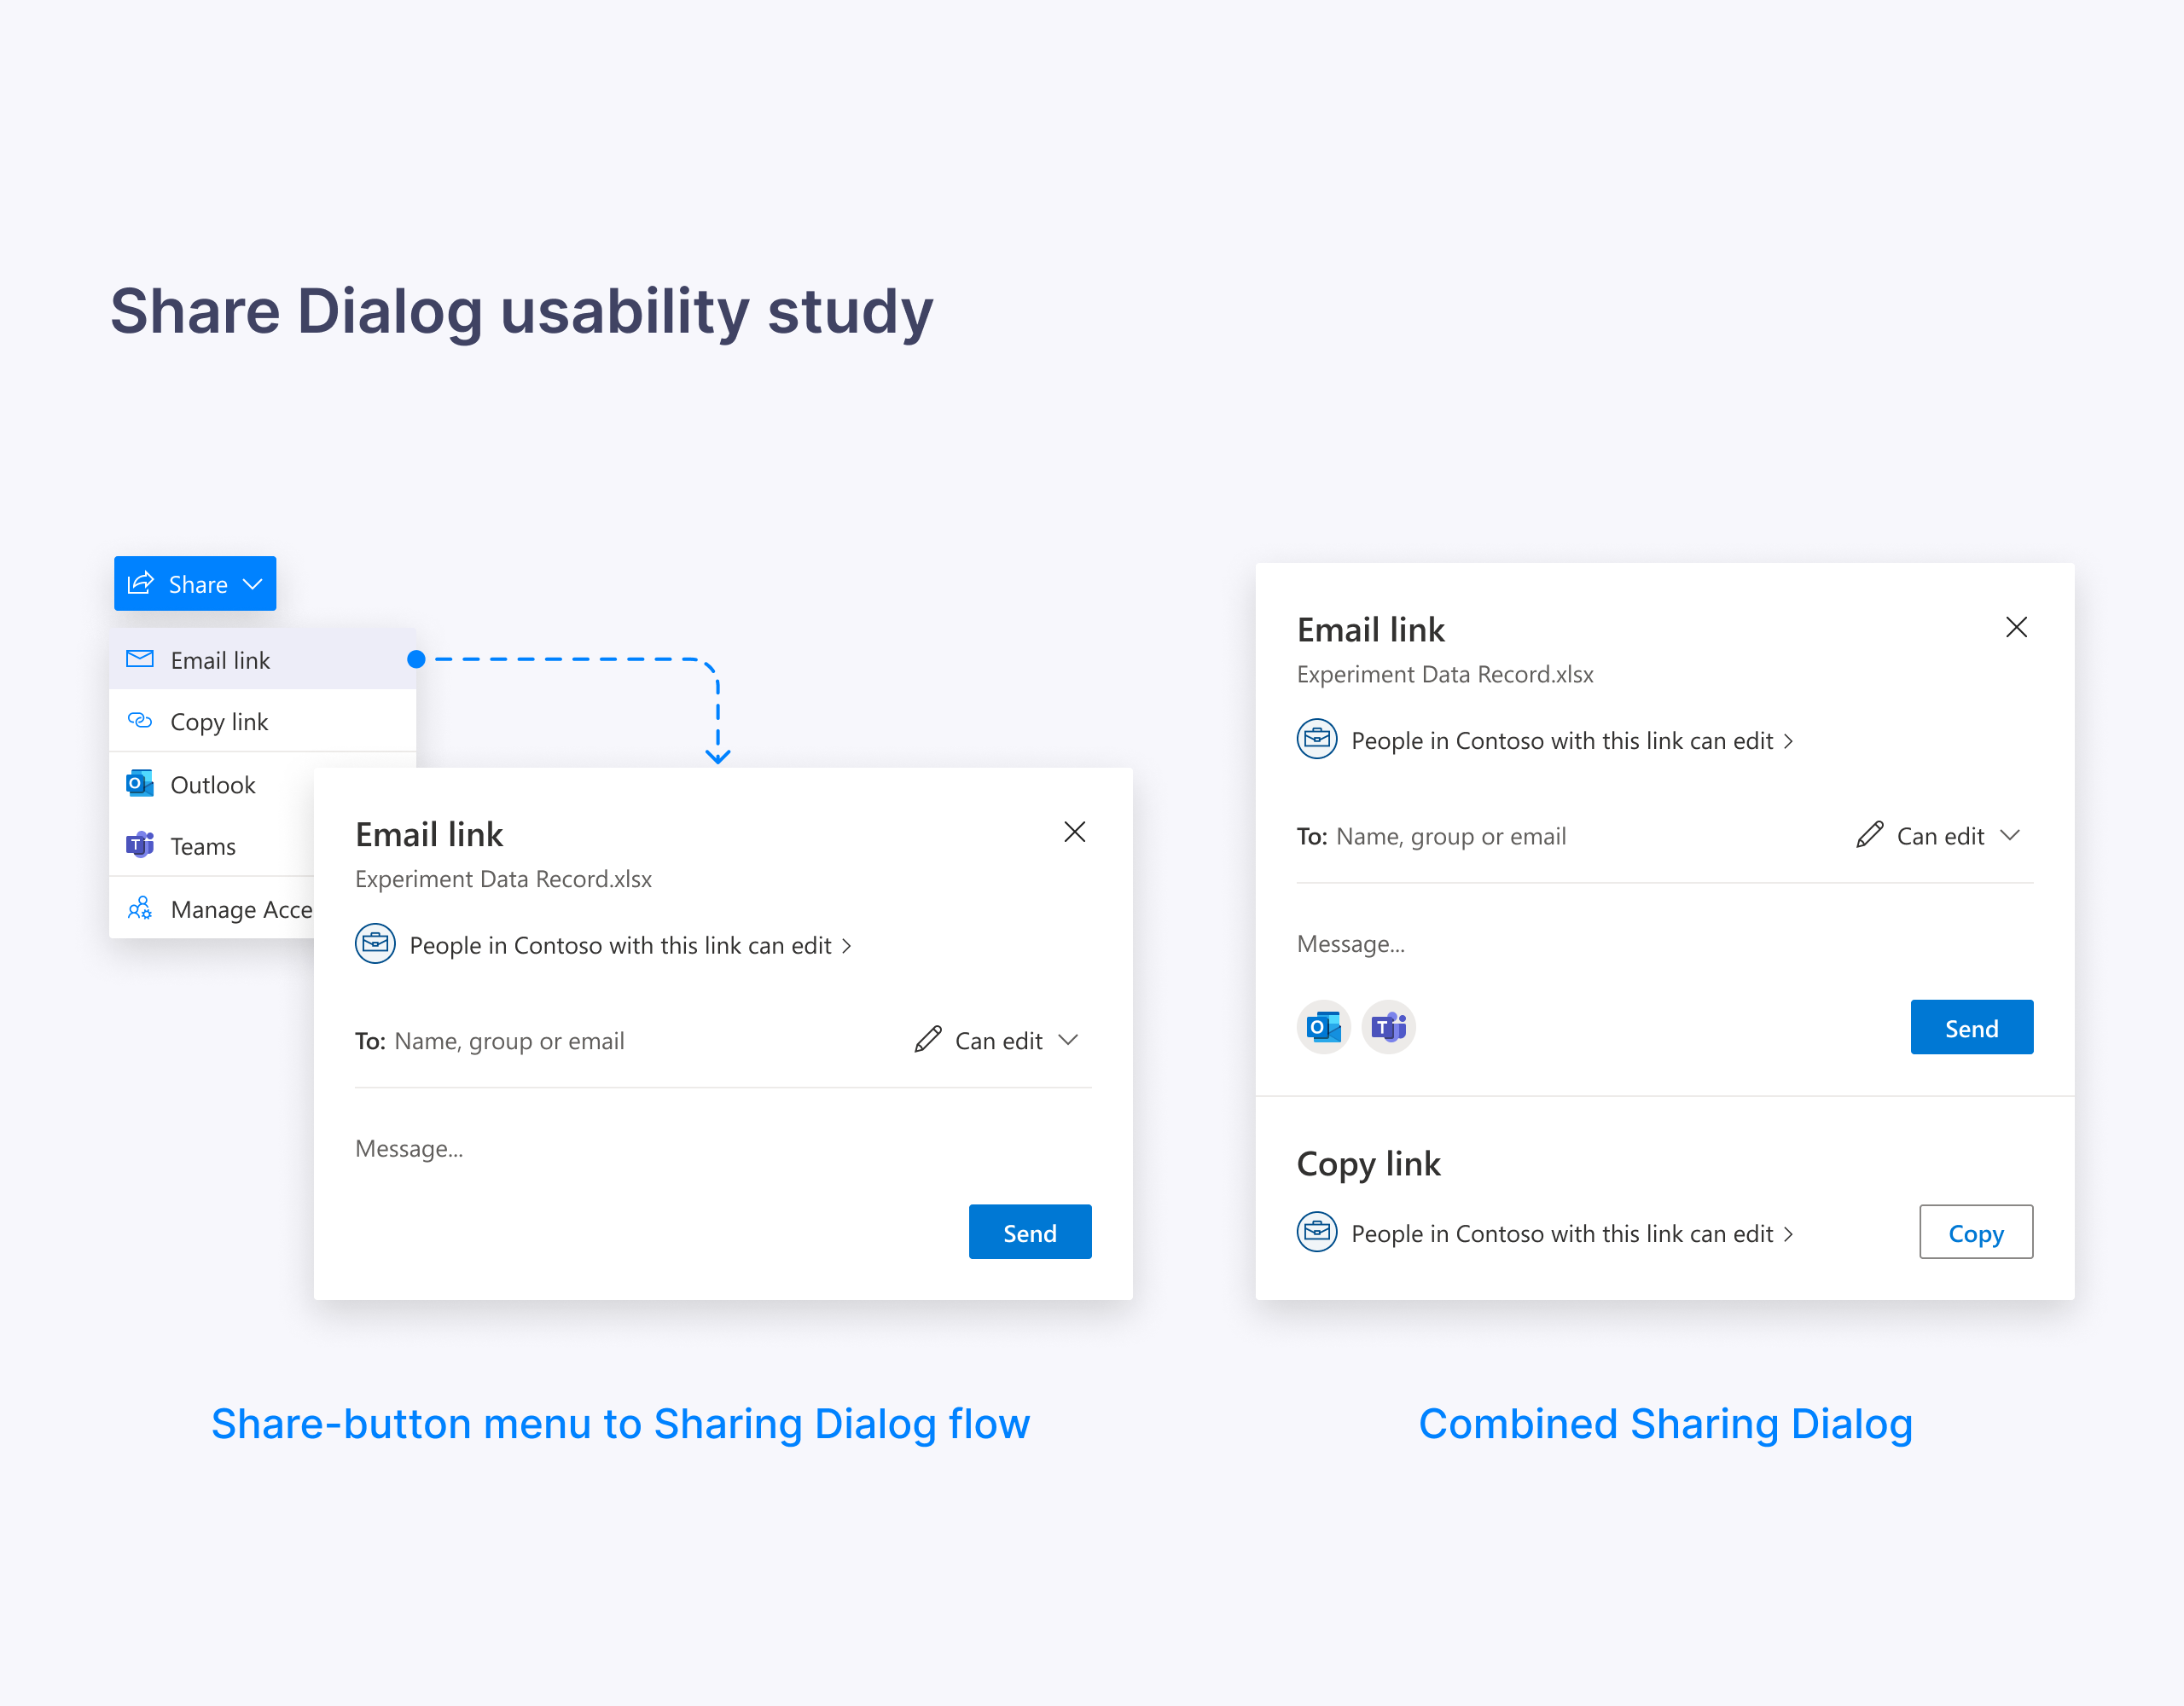Click Copy button in Combined Sharing Dialog
Image resolution: width=2184 pixels, height=1706 pixels.
tap(1975, 1231)
